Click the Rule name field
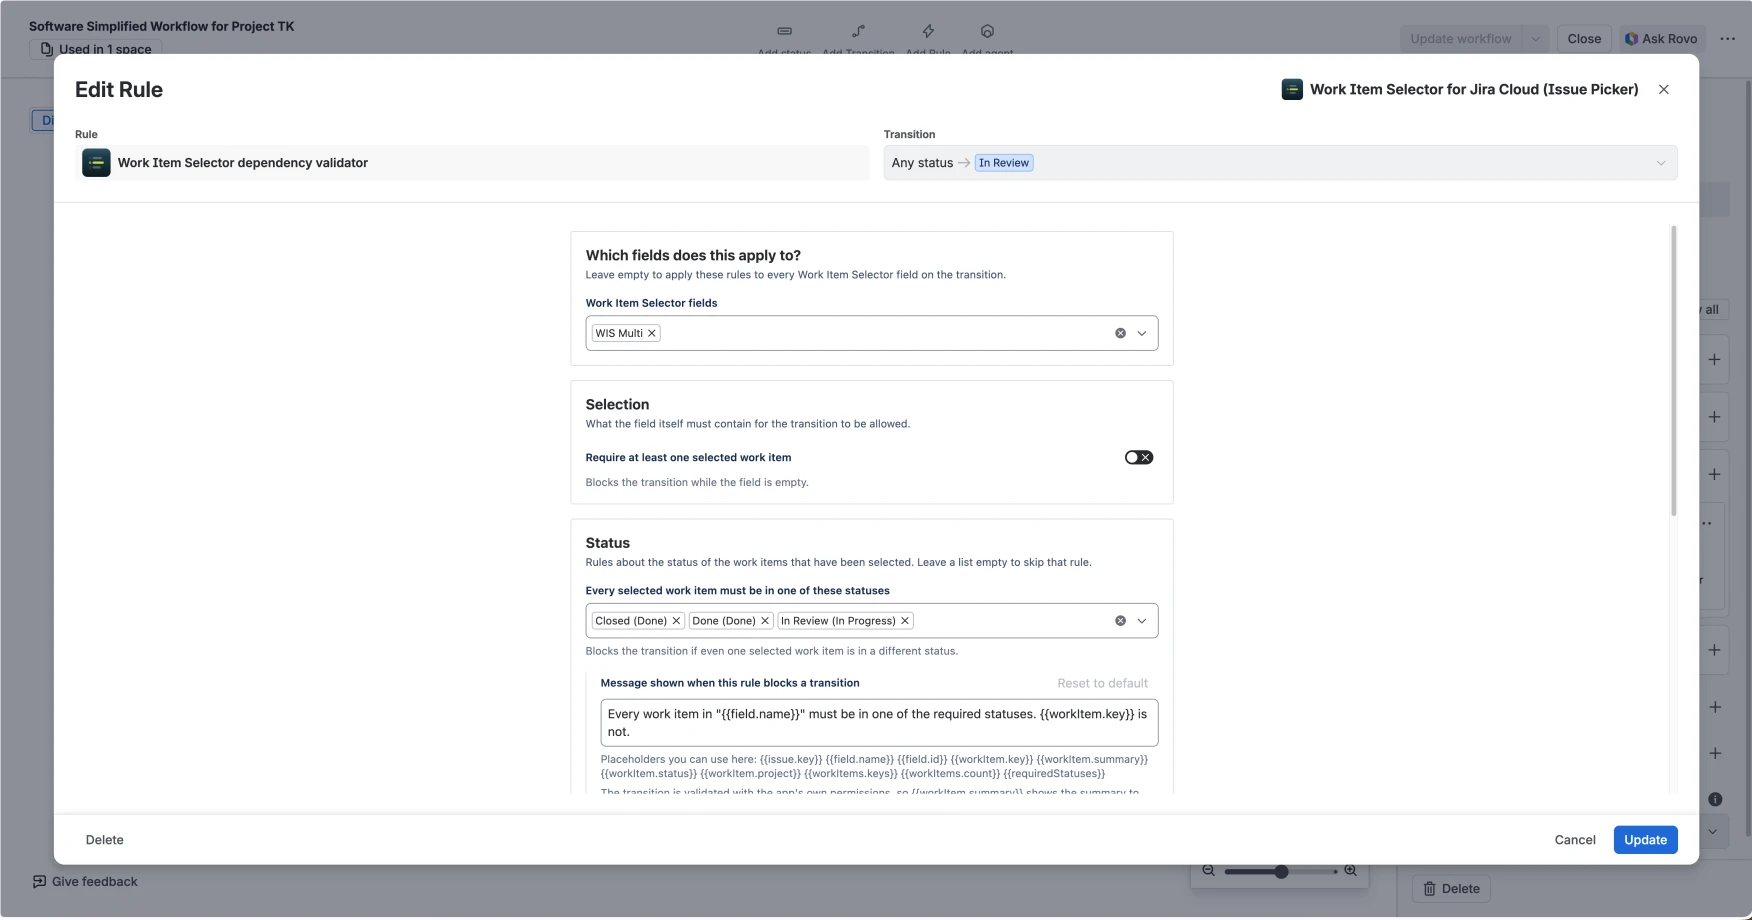The height and width of the screenshot is (920, 1752). click(472, 163)
